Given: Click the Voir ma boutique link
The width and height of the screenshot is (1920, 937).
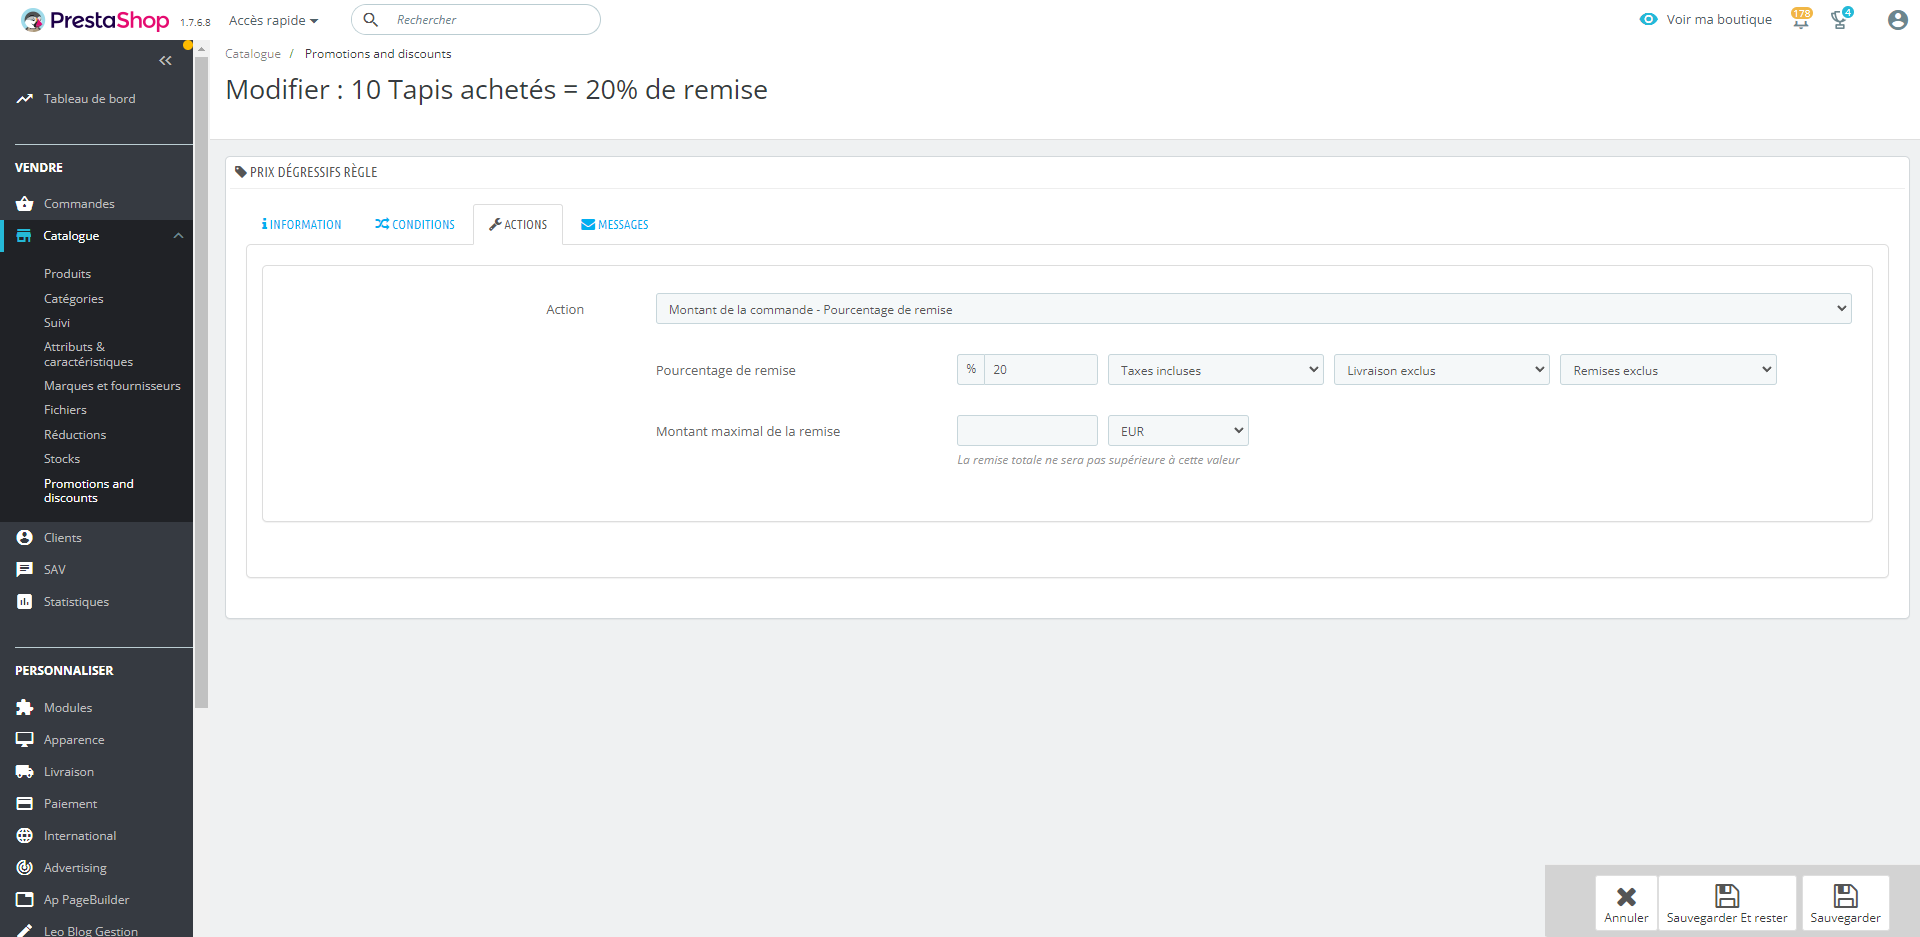Looking at the screenshot, I should [x=1706, y=20].
